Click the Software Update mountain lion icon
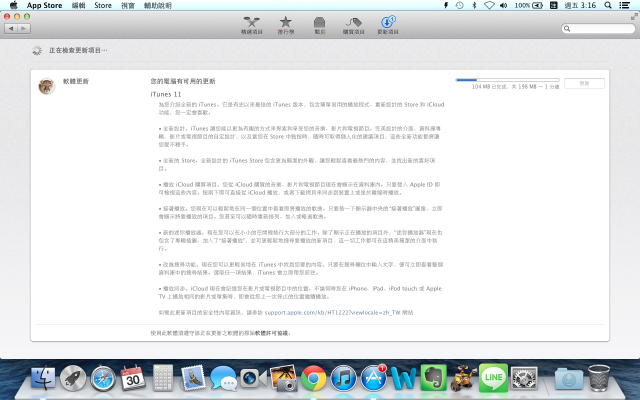 point(47,86)
